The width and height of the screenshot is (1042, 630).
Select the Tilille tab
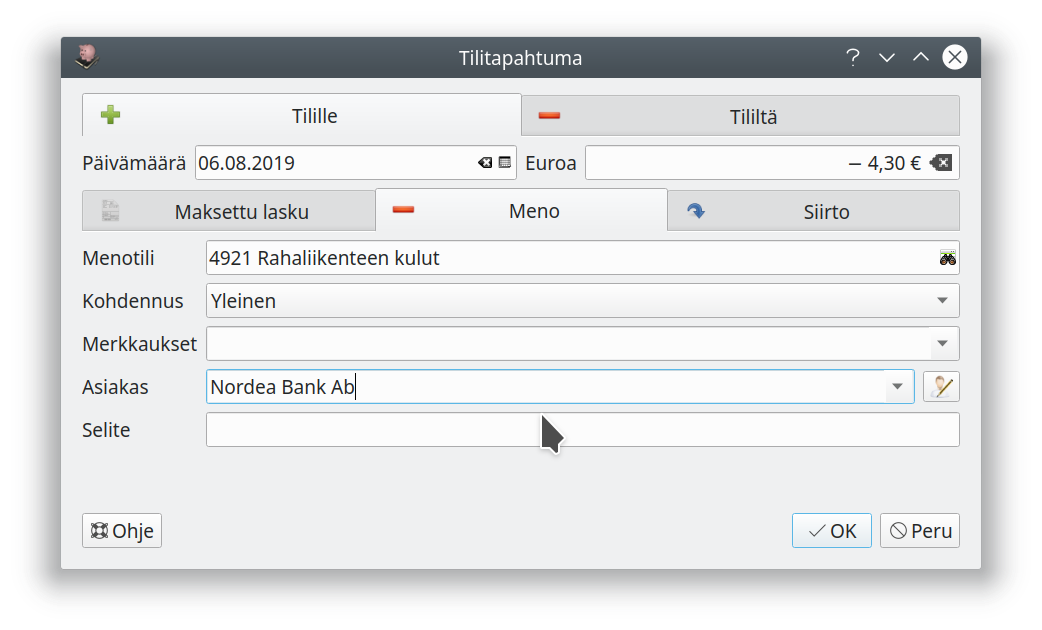(x=301, y=116)
